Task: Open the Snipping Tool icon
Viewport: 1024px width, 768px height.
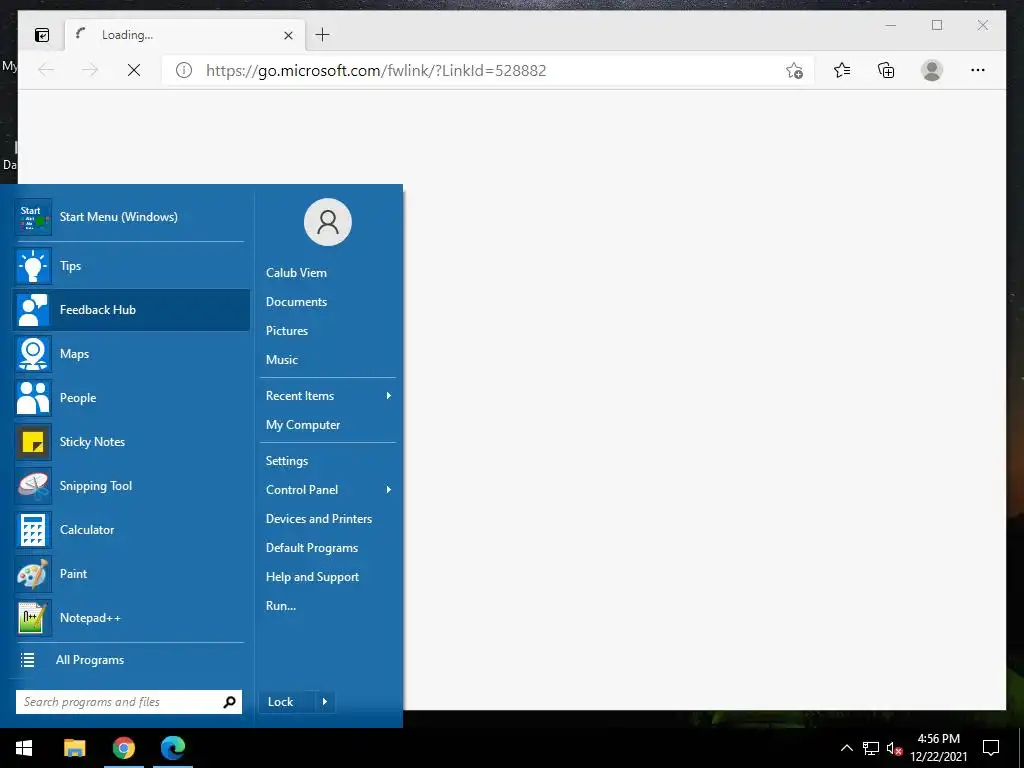Action: [x=33, y=486]
